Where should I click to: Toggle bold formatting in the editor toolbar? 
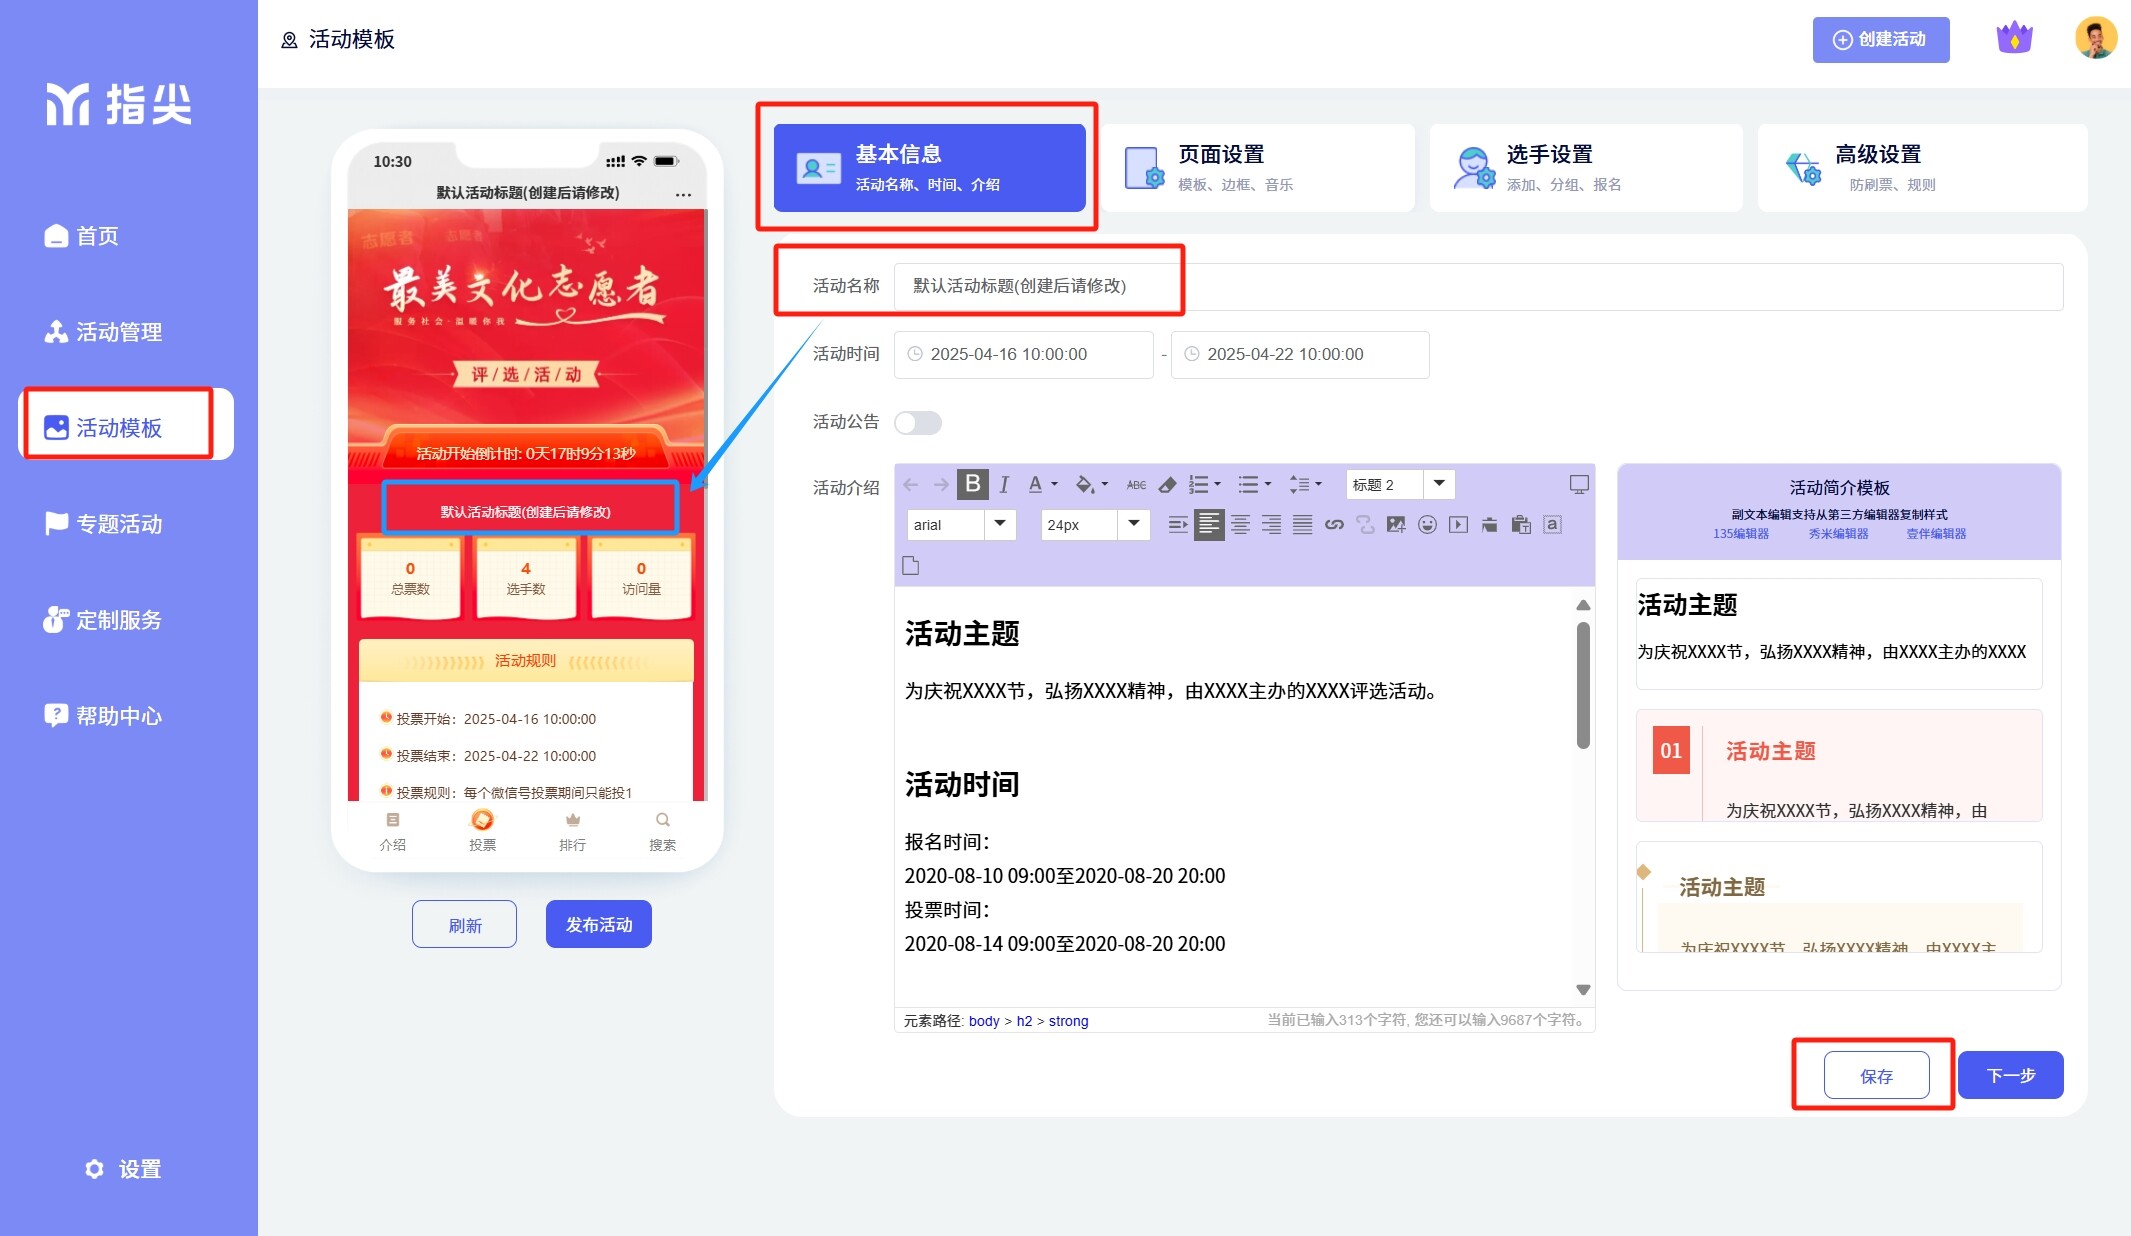pos(972,485)
